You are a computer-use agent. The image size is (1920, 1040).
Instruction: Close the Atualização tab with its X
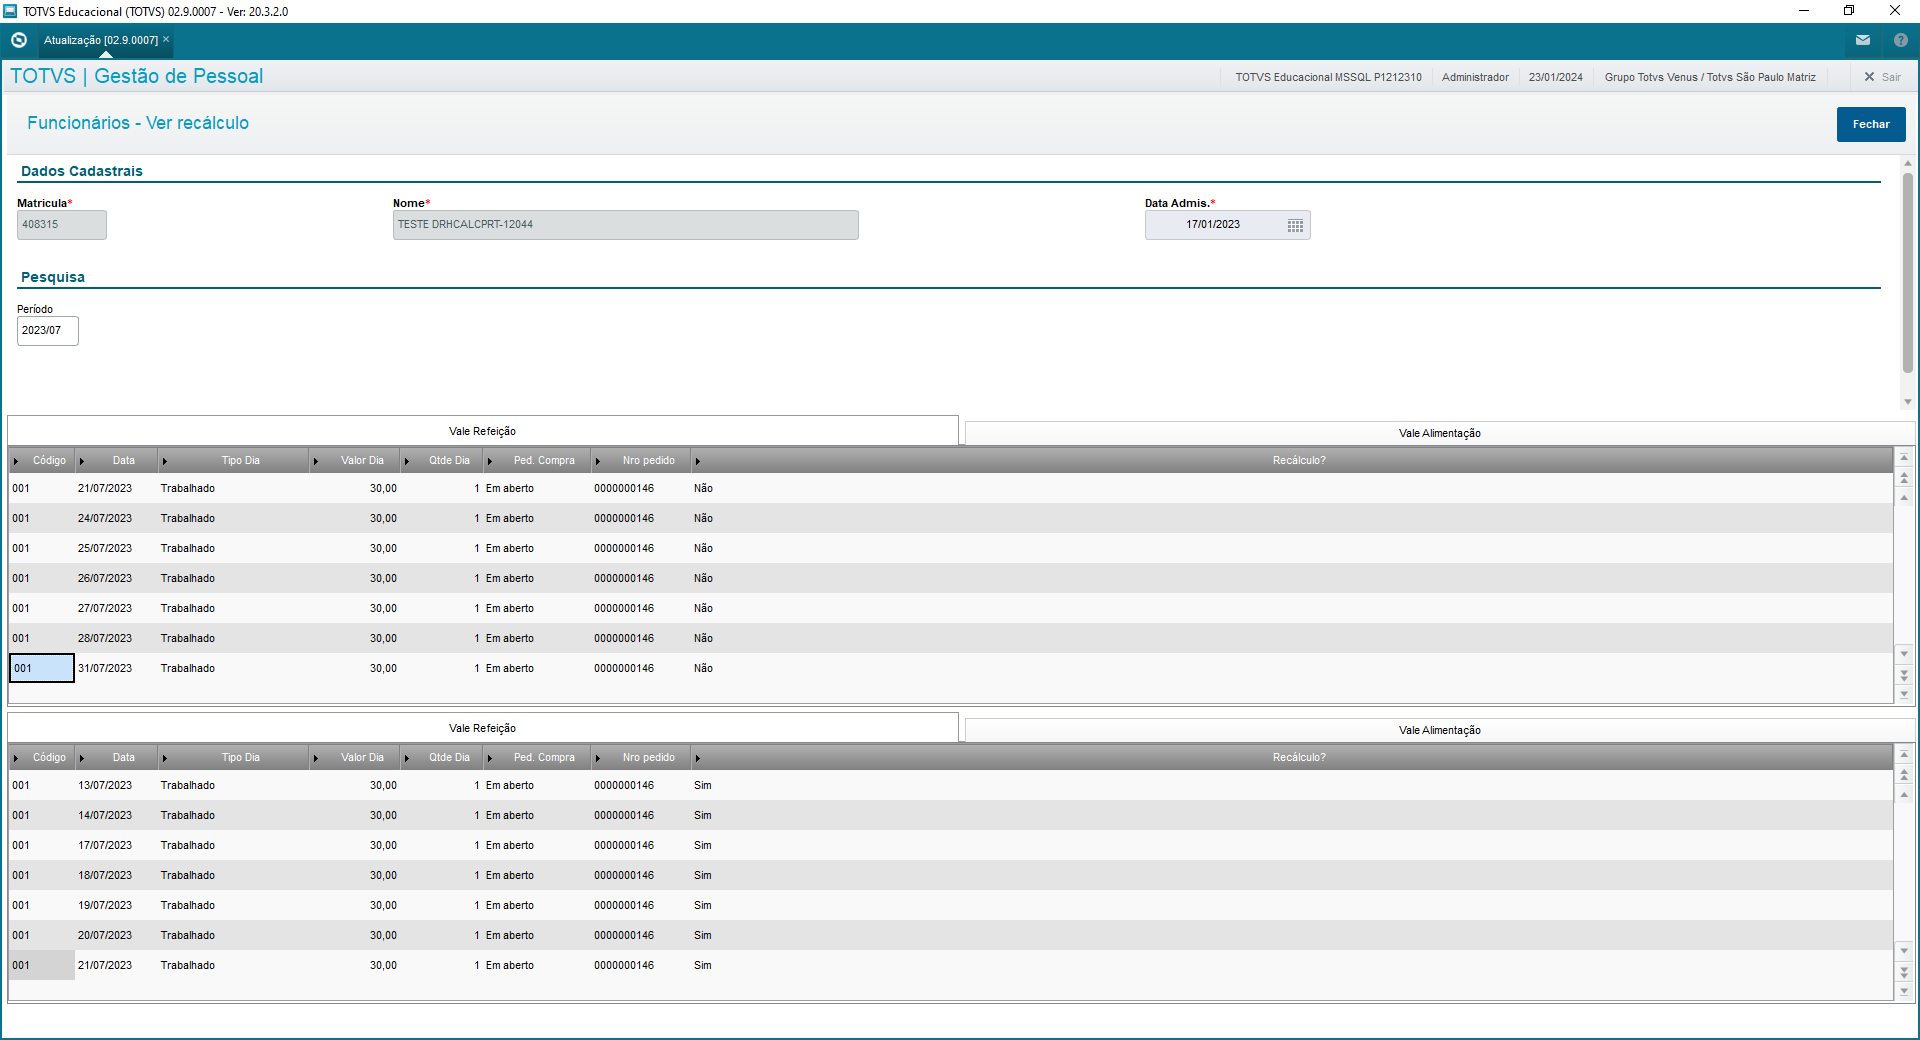[x=166, y=39]
